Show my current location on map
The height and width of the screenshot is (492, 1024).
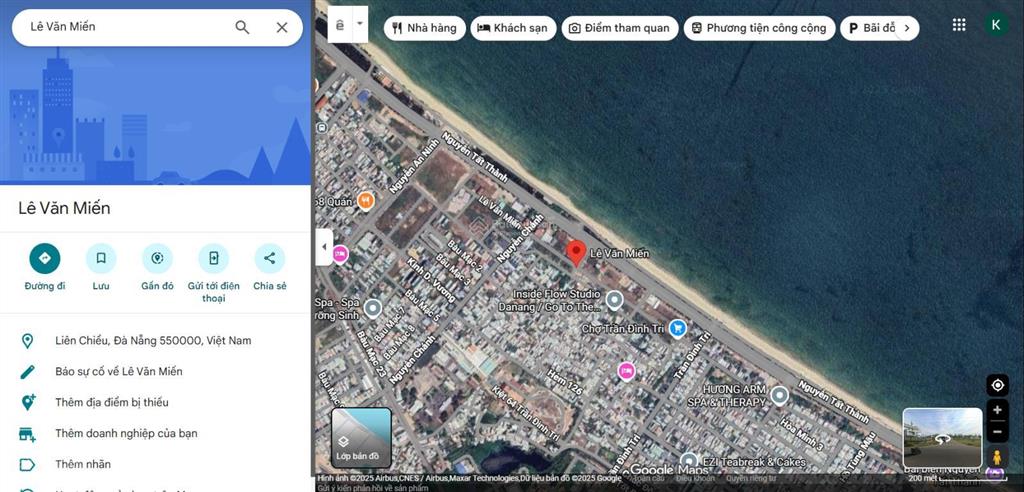996,385
